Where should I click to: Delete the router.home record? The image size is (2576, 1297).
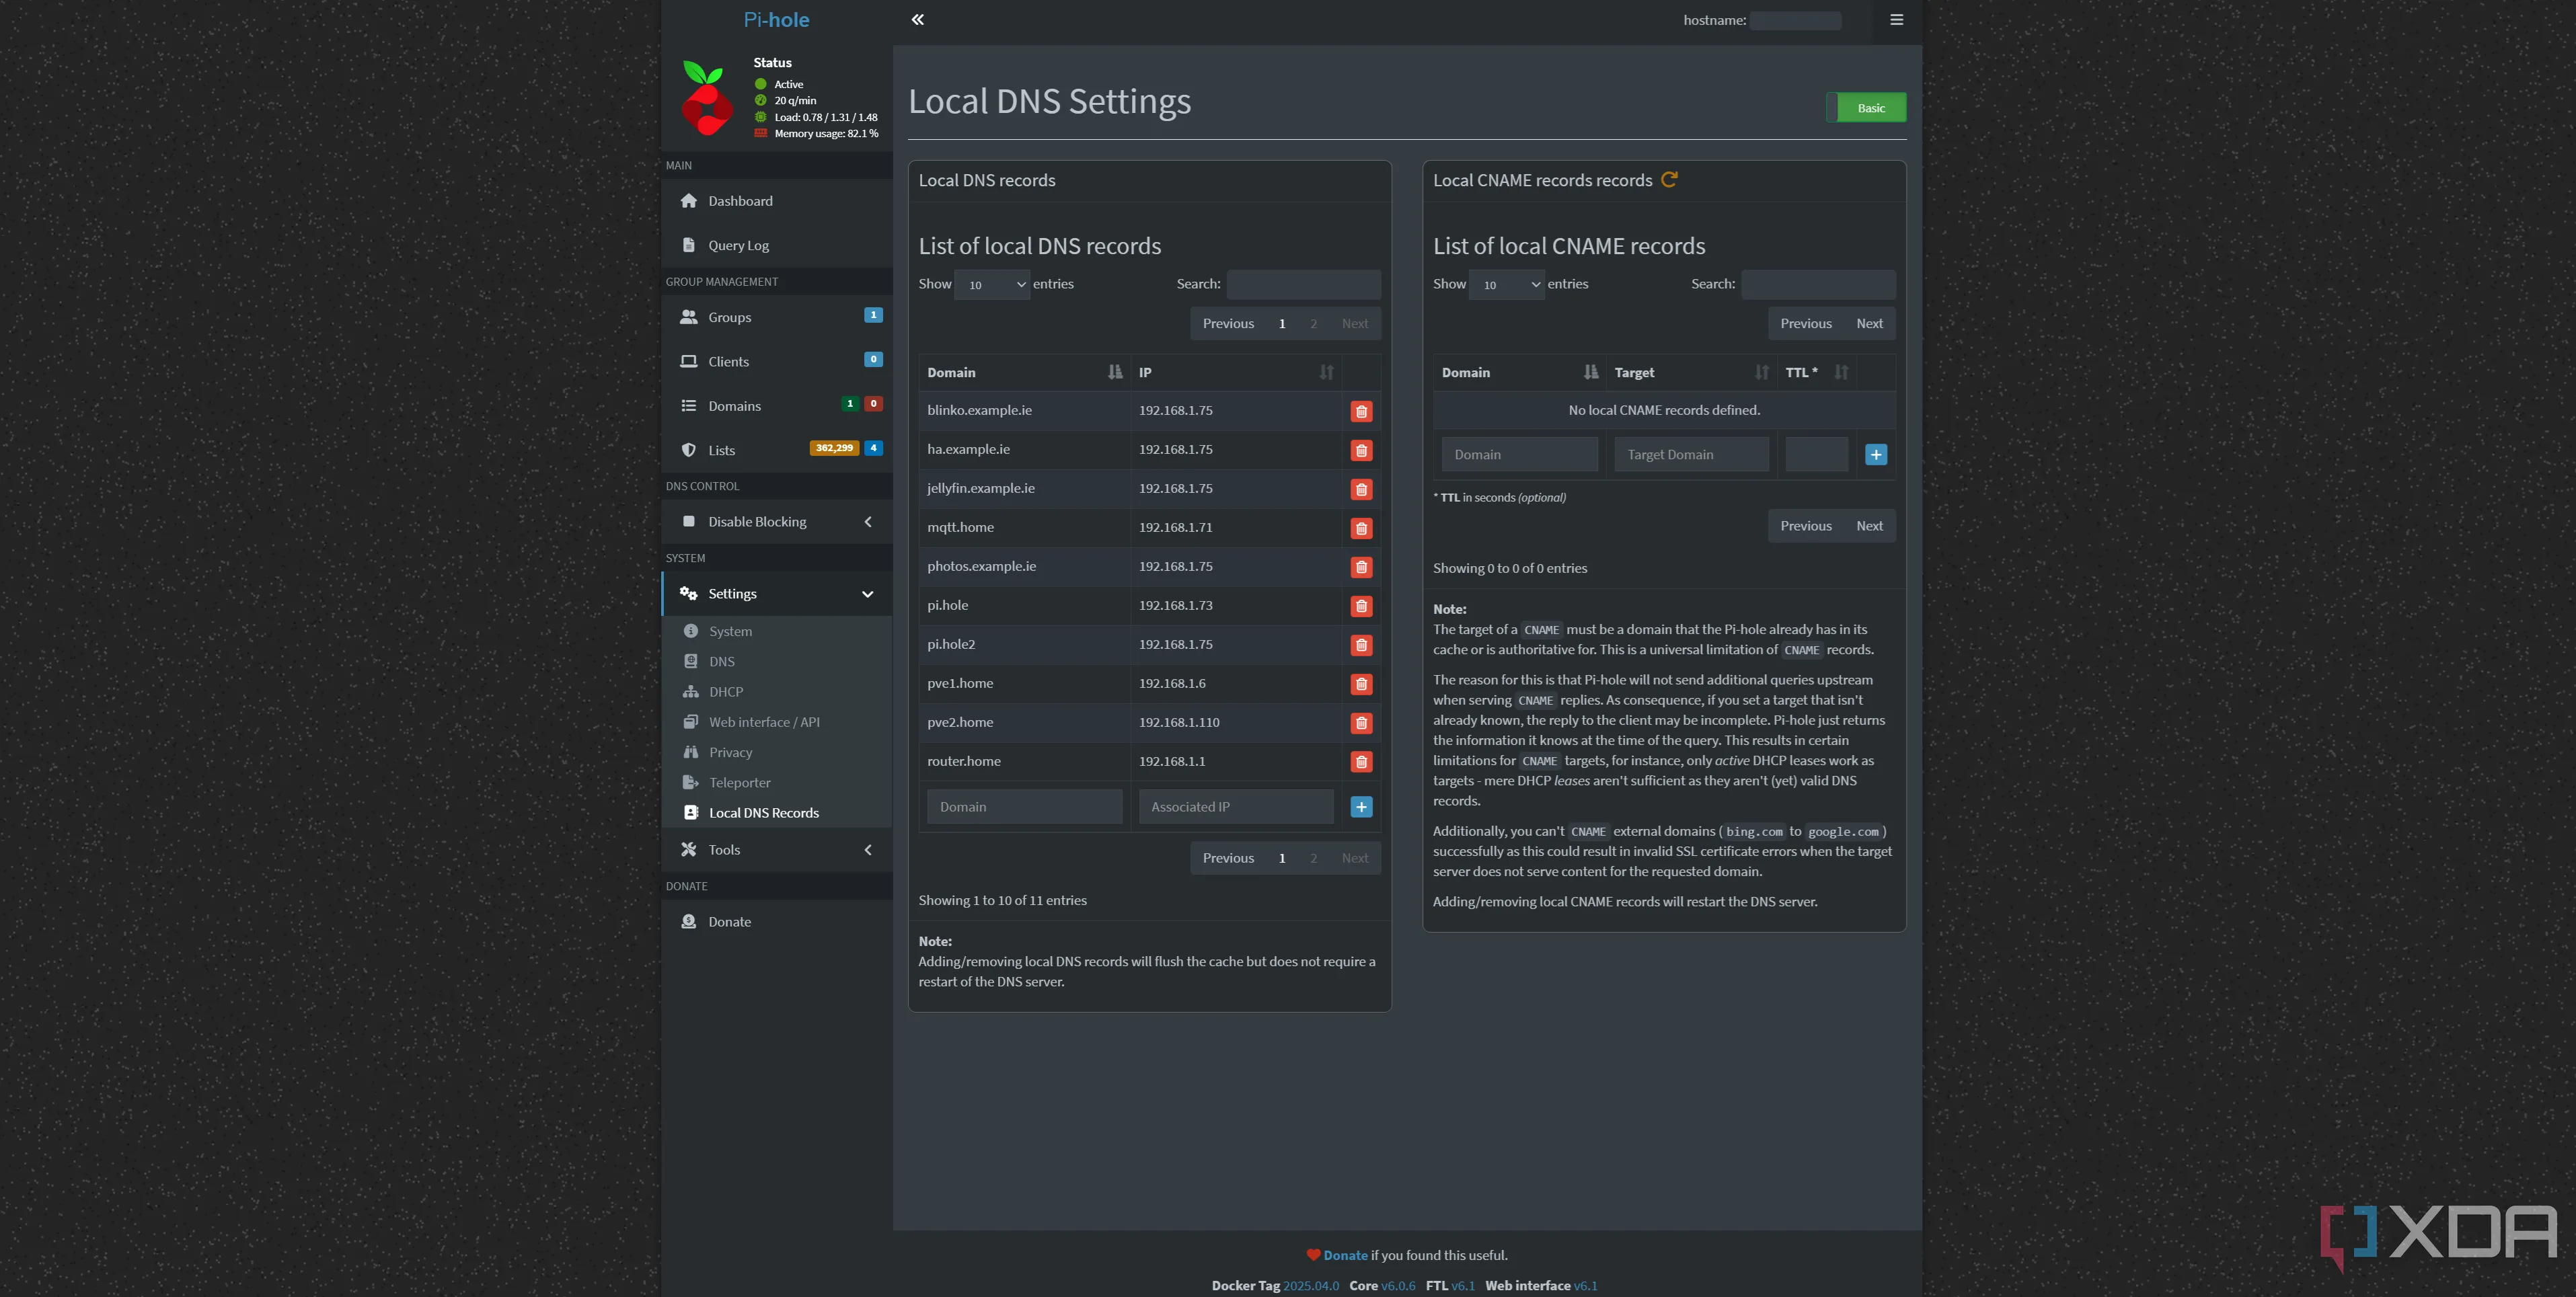[x=1360, y=763]
